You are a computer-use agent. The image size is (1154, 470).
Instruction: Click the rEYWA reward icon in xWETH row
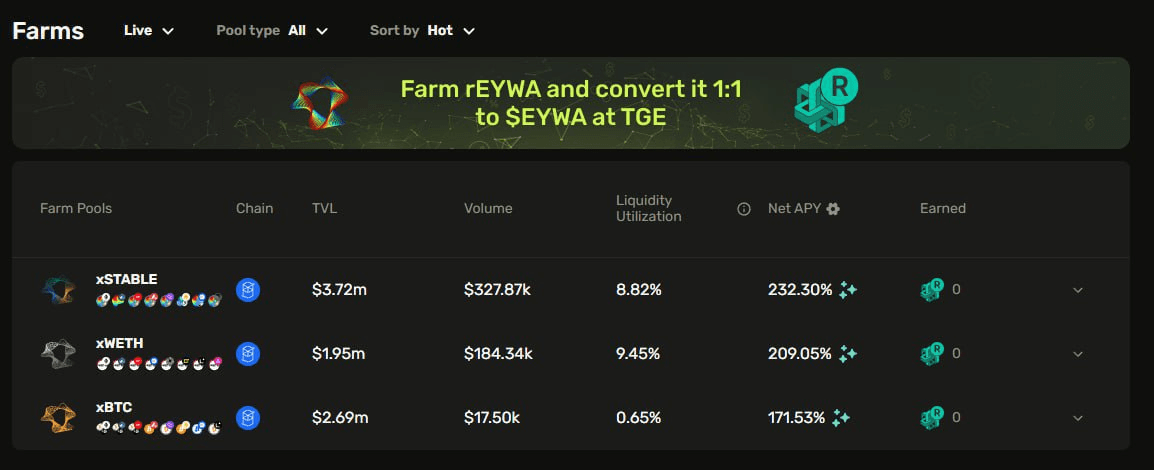[932, 353]
